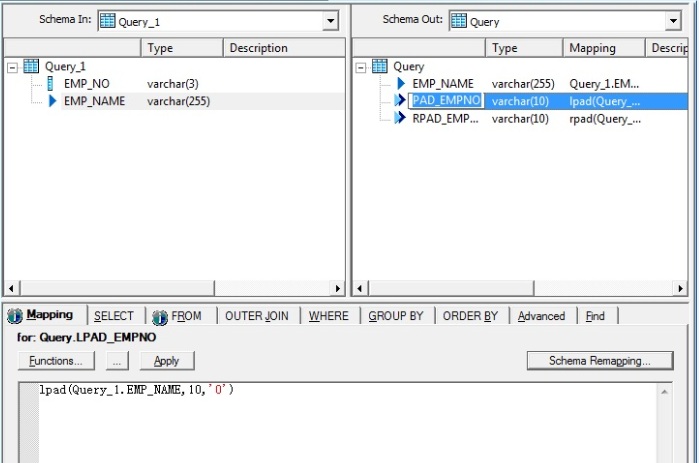Open the Find tab
Screen dimensions: 699x463
coord(595,316)
